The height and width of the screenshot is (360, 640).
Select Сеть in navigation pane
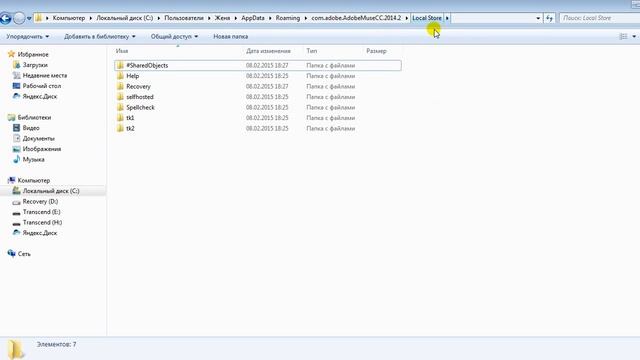pyautogui.click(x=24, y=254)
